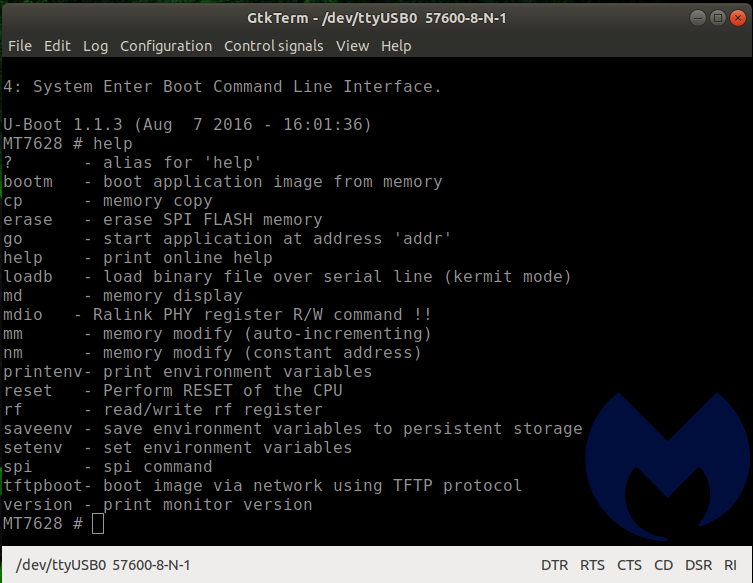Click the 'erase SPI FLASH memory' line
This screenshot has width=753, height=583.
(x=163, y=220)
